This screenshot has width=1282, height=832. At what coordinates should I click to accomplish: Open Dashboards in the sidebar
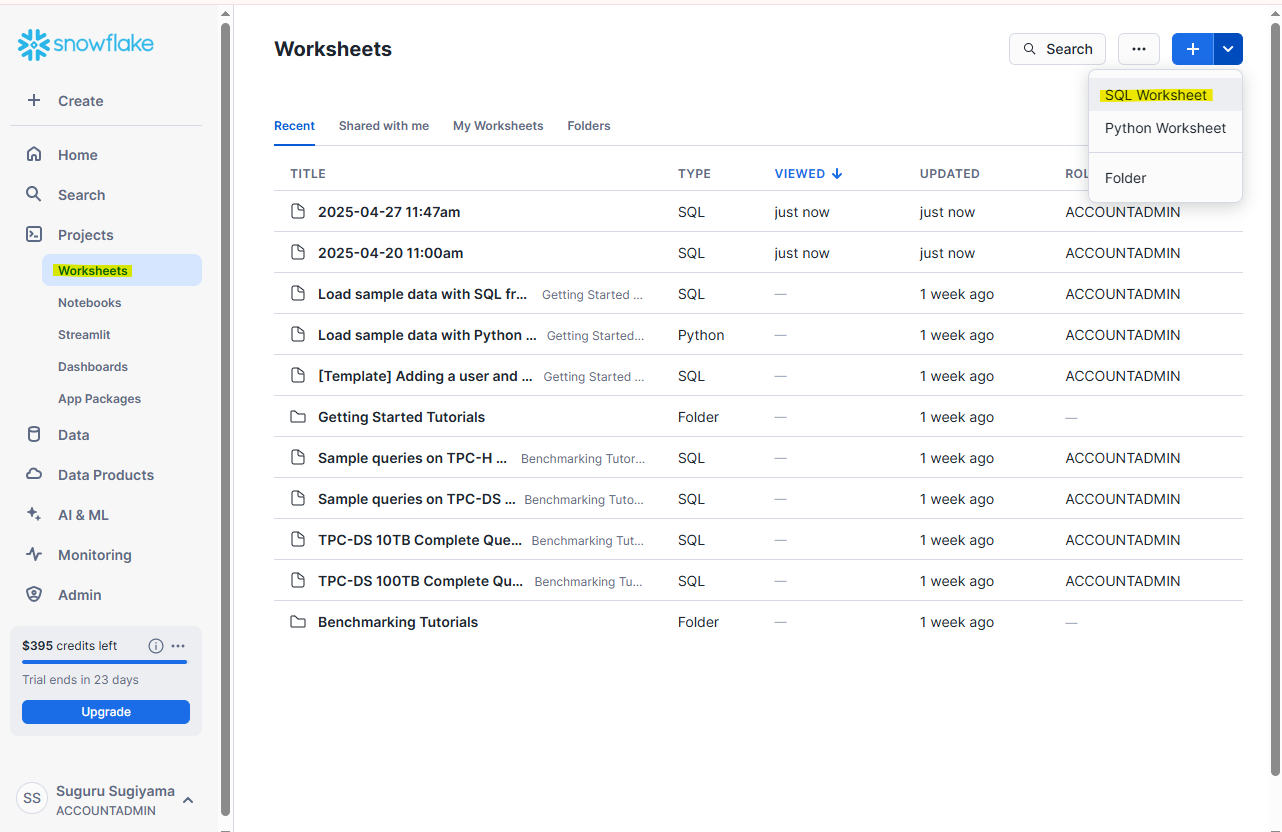pyautogui.click(x=93, y=366)
